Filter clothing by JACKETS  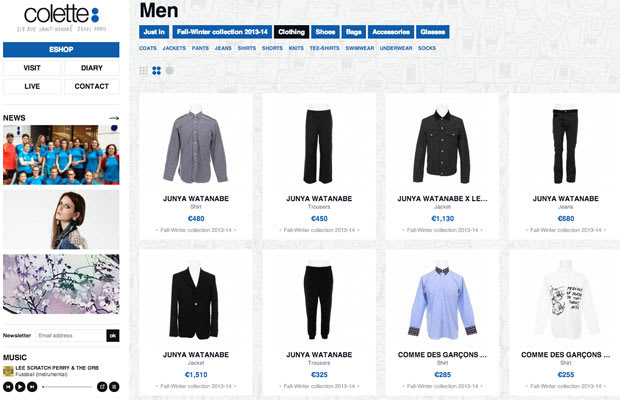click(x=174, y=48)
